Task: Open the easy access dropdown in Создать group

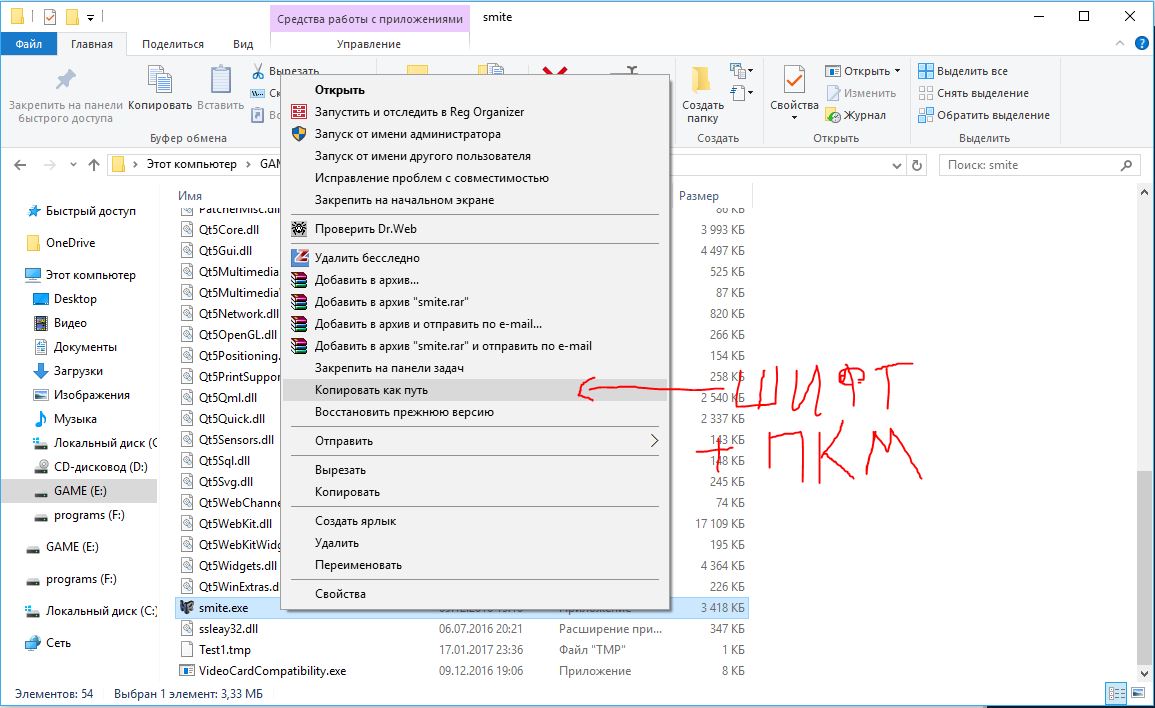Action: tap(741, 93)
